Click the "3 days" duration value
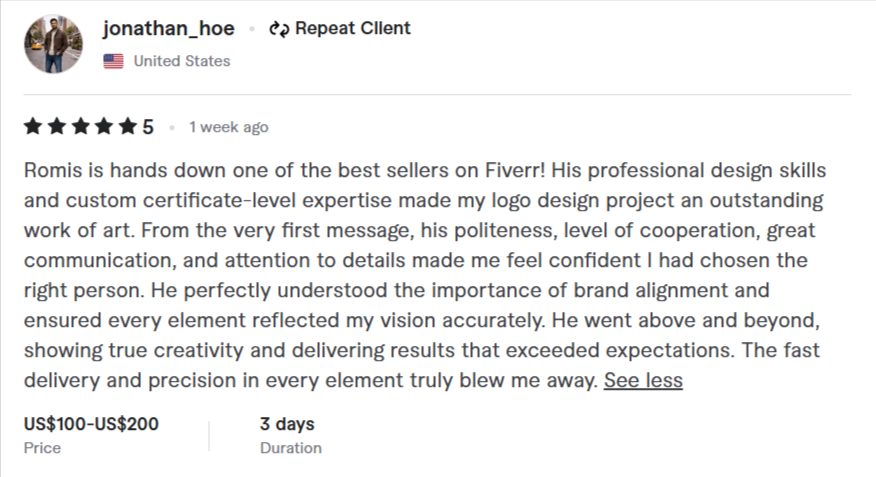Viewport: 876px width, 477px height. coord(287,424)
